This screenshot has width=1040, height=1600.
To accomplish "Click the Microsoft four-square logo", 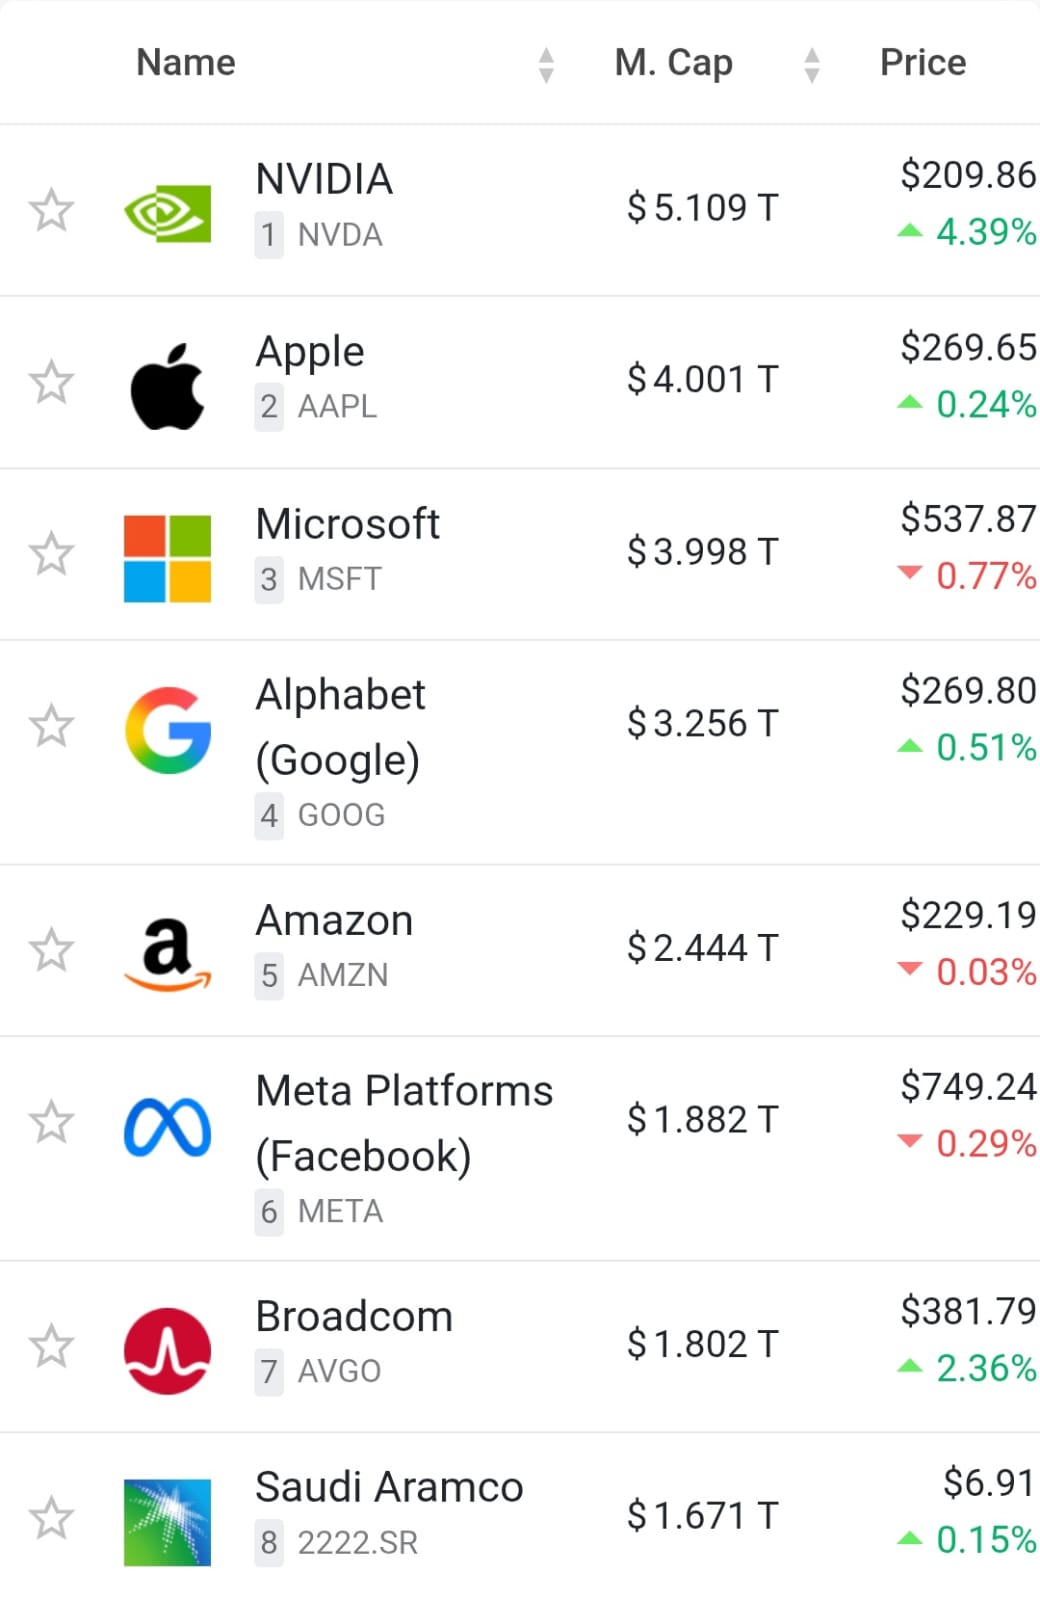I will point(167,558).
